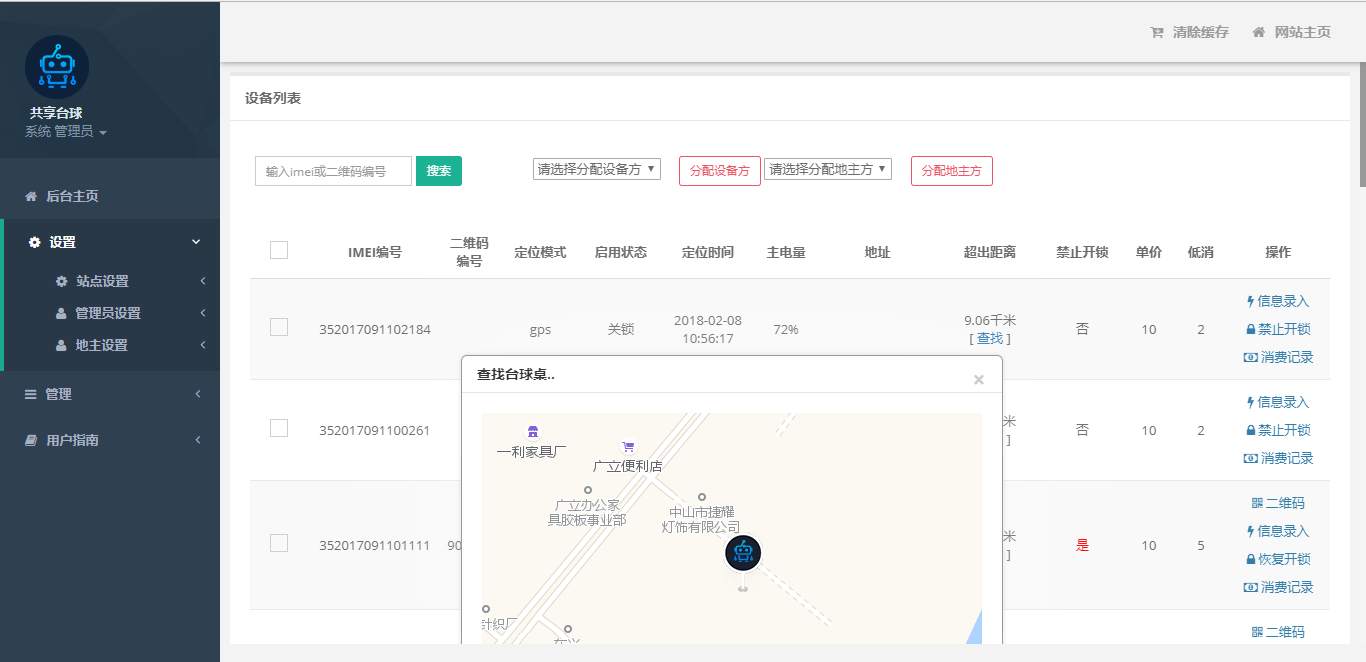Image resolution: width=1366 pixels, height=662 pixels.
Task: Click the 分配地主方 button
Action: click(952, 171)
